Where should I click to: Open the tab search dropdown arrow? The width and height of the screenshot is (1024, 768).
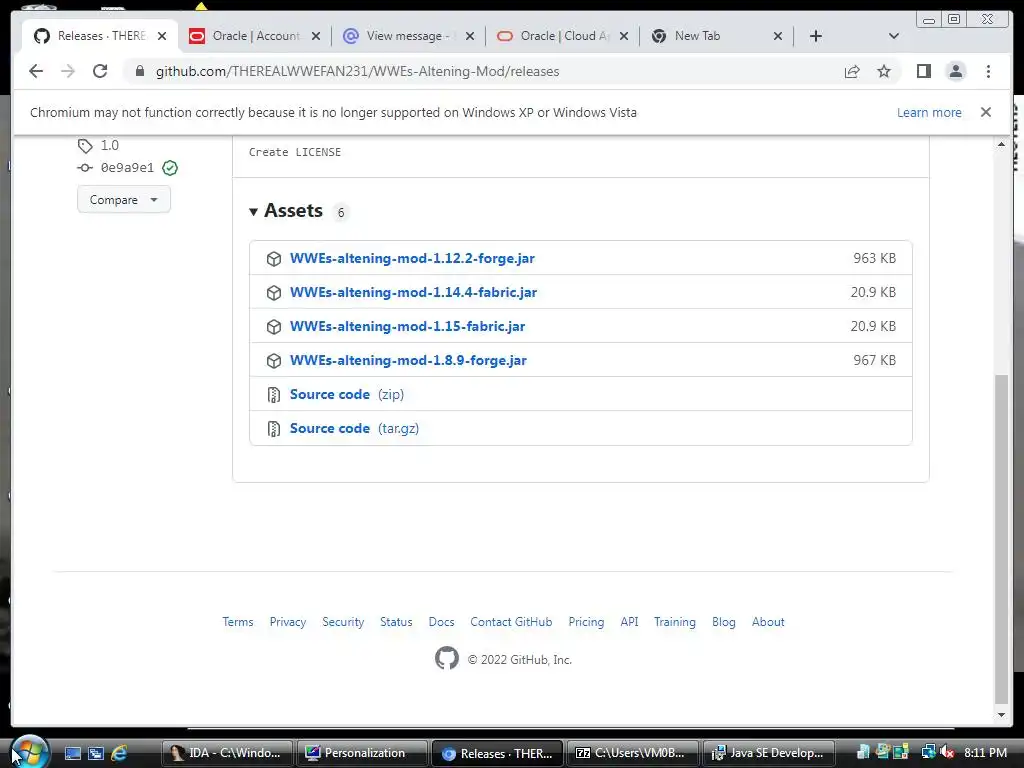893,36
